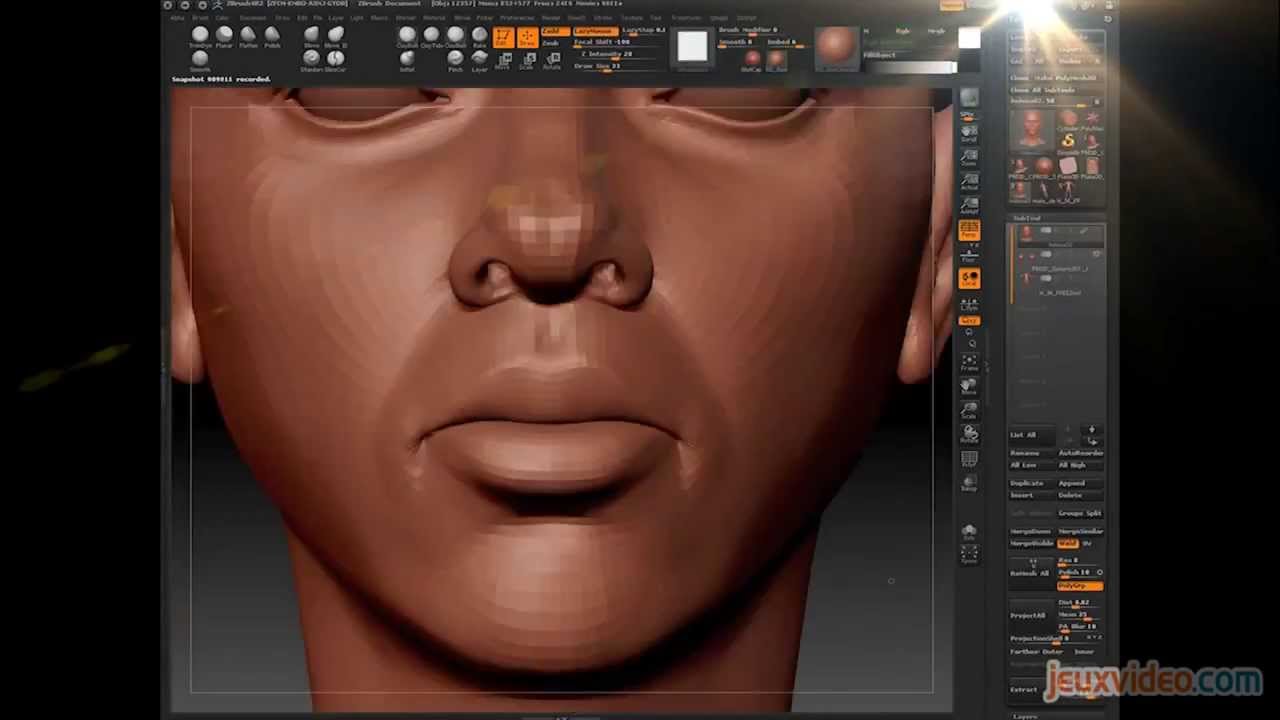Image resolution: width=1280 pixels, height=720 pixels.
Task: Open the Document menu
Action: point(253,18)
